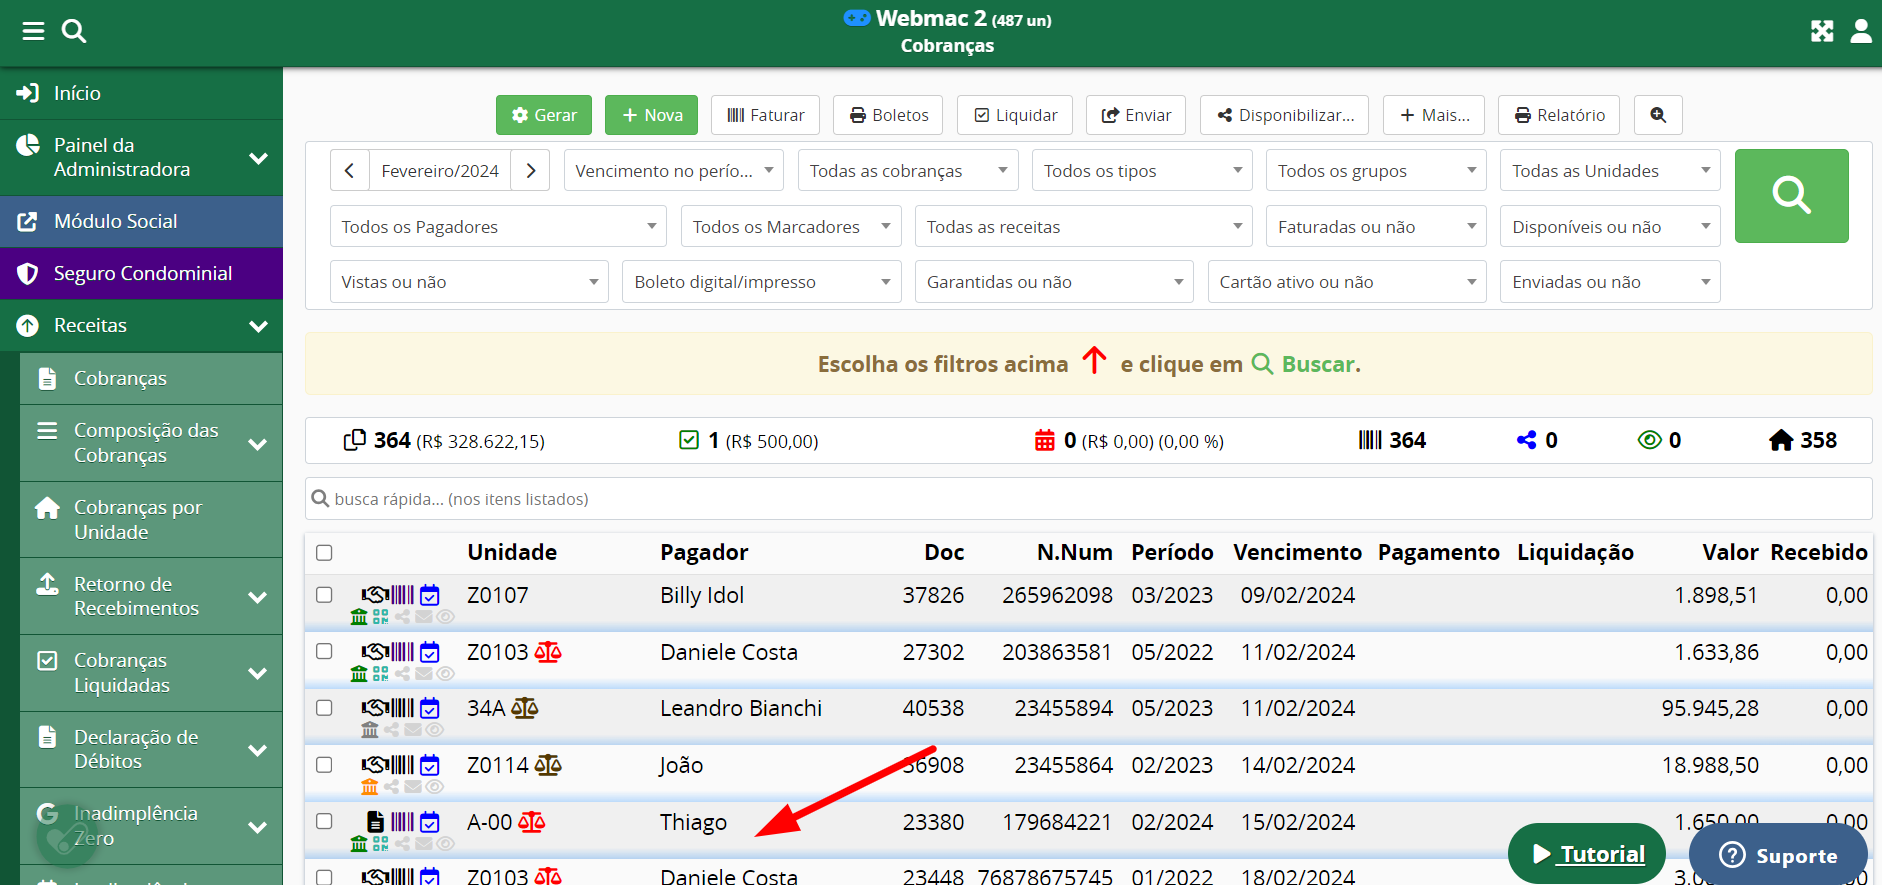Expand Todas as Unidades dropdown

tap(1609, 171)
